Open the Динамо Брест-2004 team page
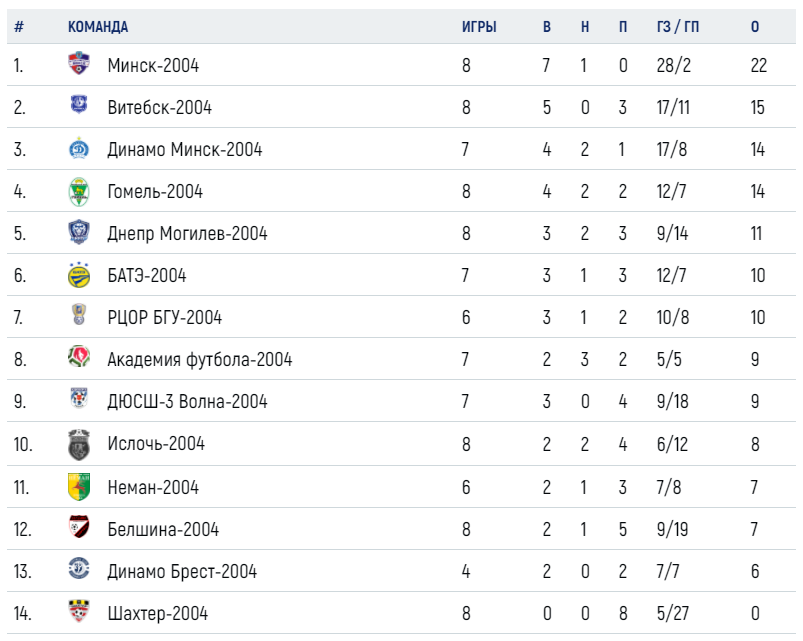803x641 pixels. click(x=182, y=571)
